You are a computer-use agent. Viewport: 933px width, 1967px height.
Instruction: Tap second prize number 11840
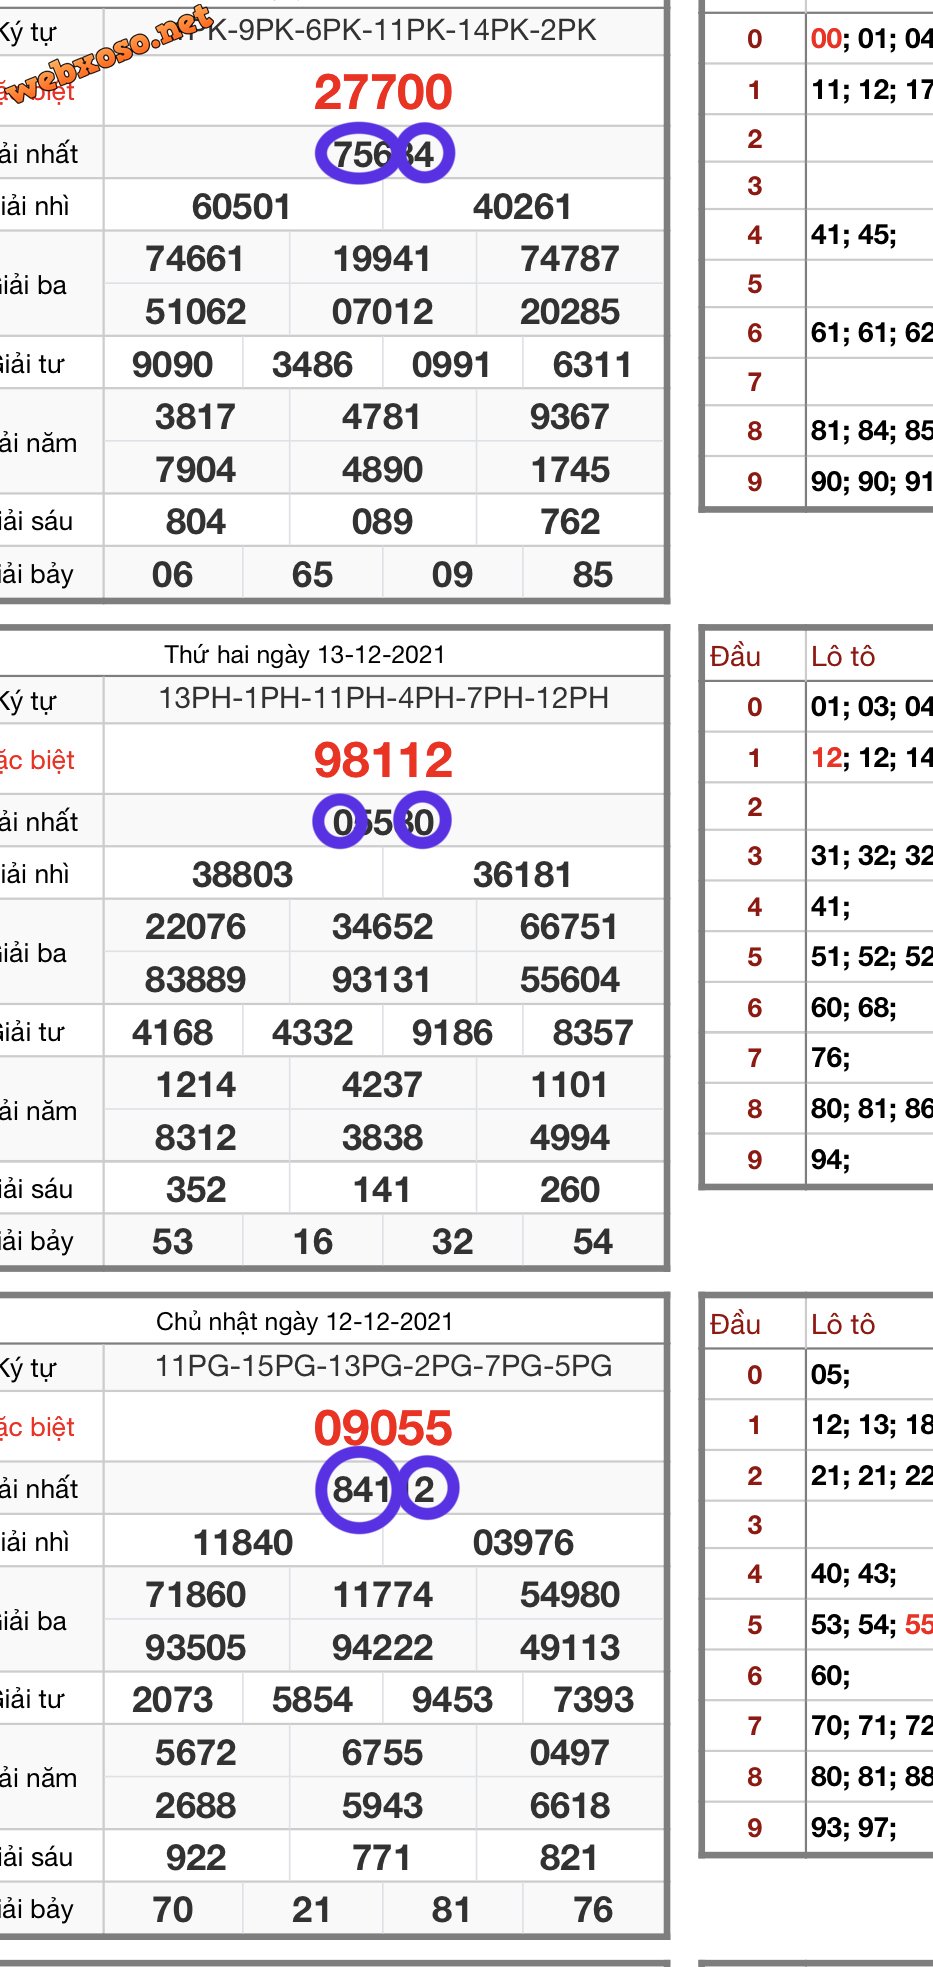tap(242, 1543)
